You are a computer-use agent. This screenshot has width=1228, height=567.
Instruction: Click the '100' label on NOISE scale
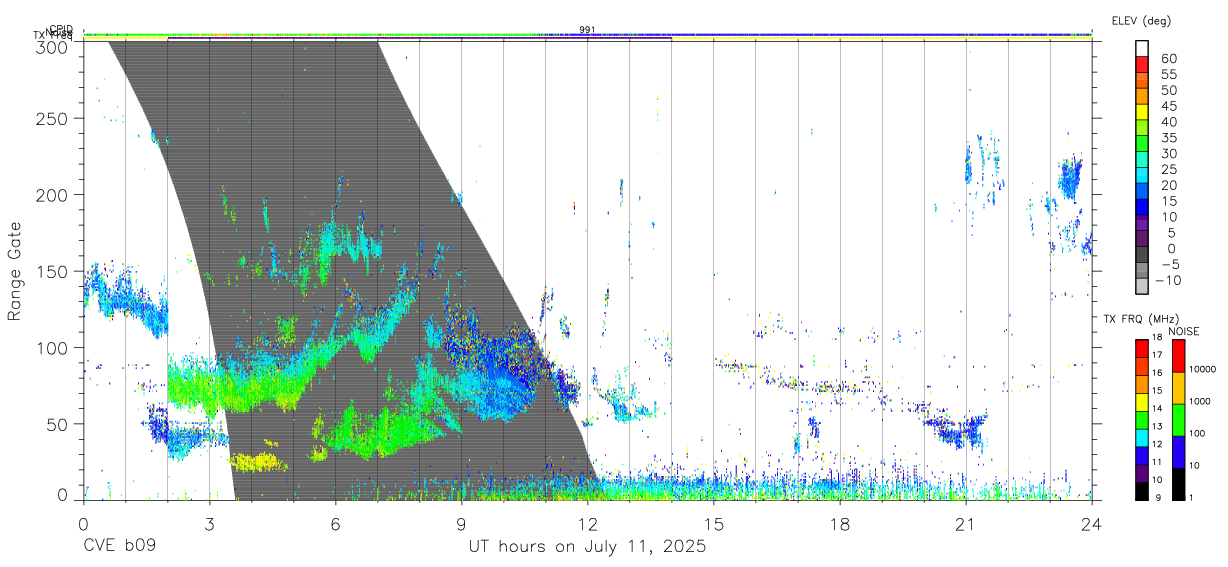coord(1197,433)
